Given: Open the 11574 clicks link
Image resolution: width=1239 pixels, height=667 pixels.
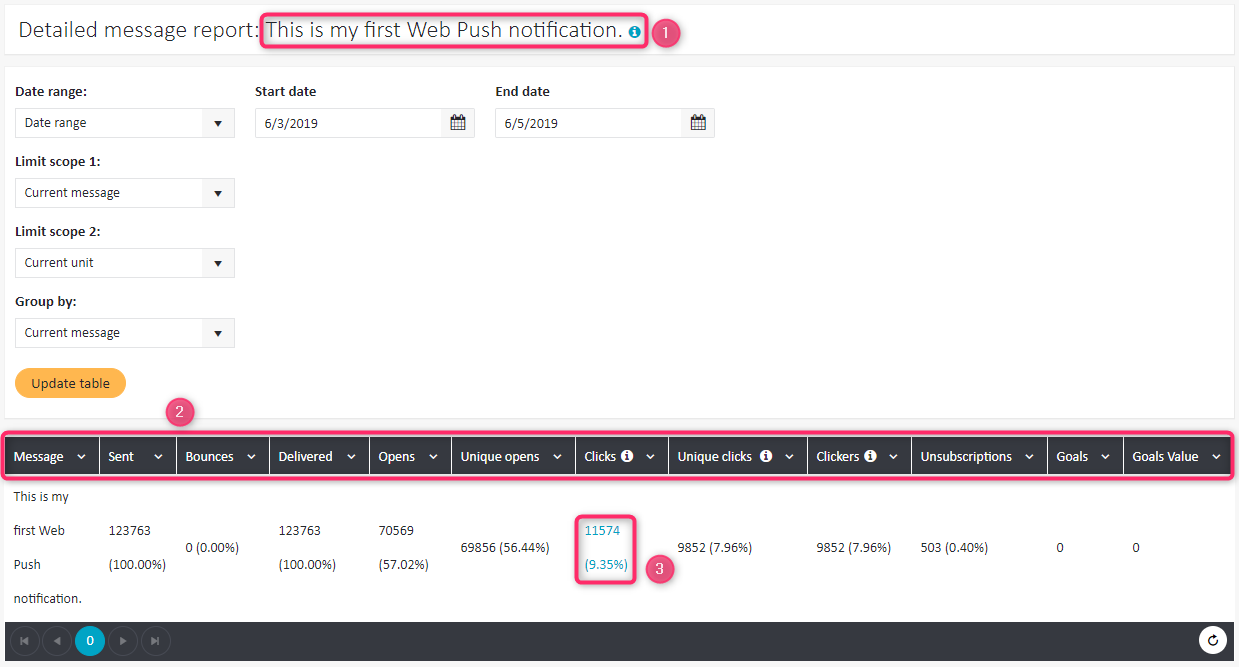Looking at the screenshot, I should 602,531.
